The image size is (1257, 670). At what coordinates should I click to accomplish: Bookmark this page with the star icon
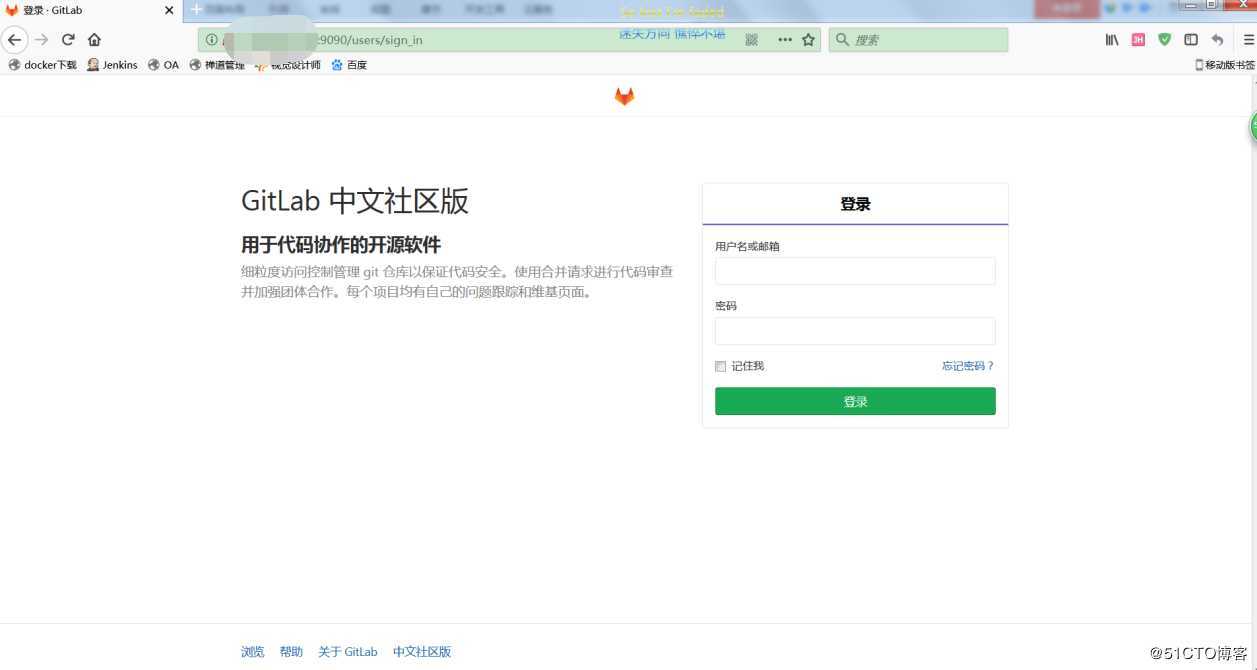(808, 40)
